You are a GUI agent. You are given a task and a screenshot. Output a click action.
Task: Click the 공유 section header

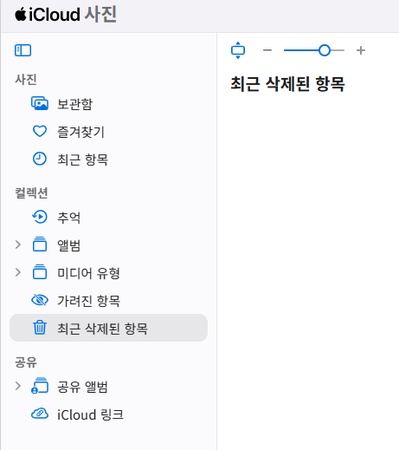coord(26,362)
